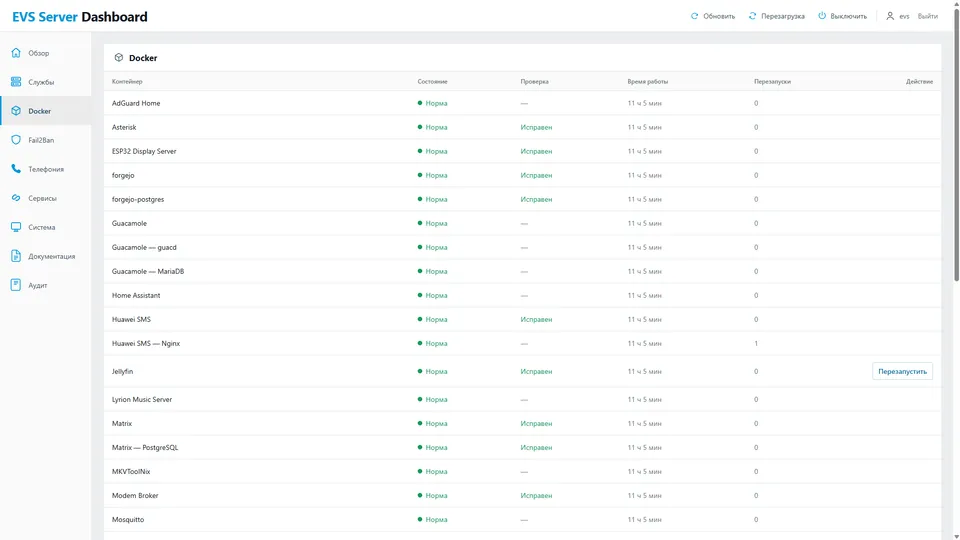960x540 pixels.
Task: Click the scrollbar down arrow
Action: click(956, 536)
